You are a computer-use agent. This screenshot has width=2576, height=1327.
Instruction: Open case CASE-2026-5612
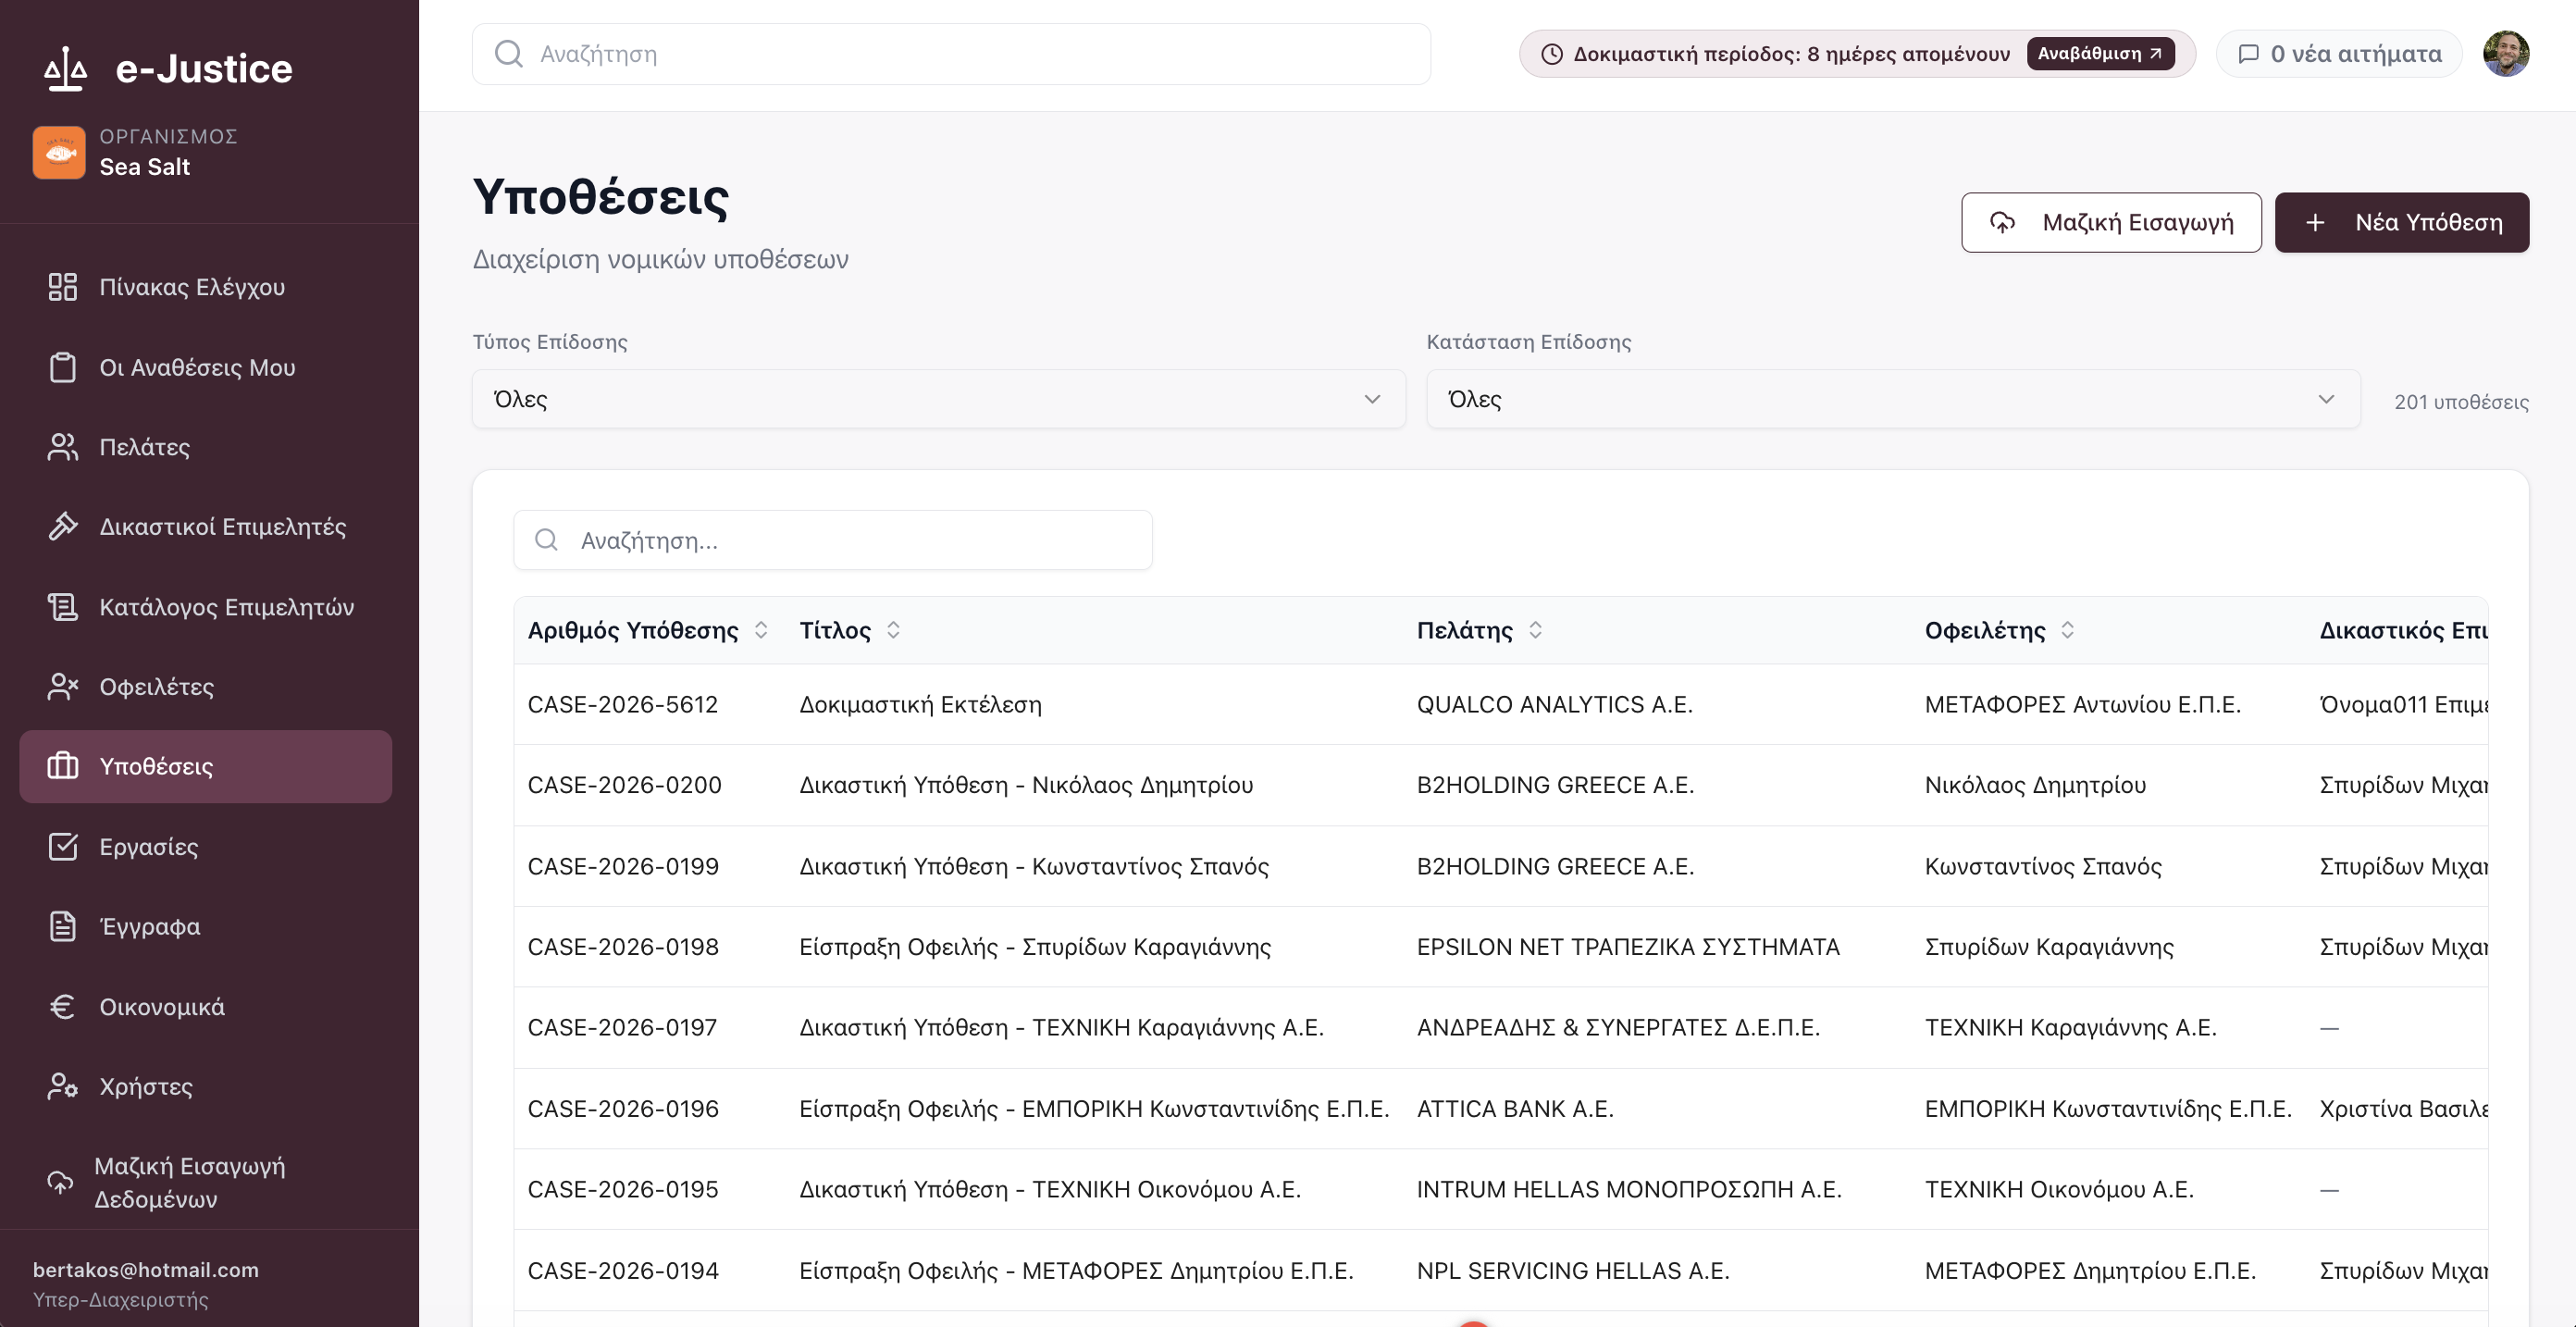point(623,705)
